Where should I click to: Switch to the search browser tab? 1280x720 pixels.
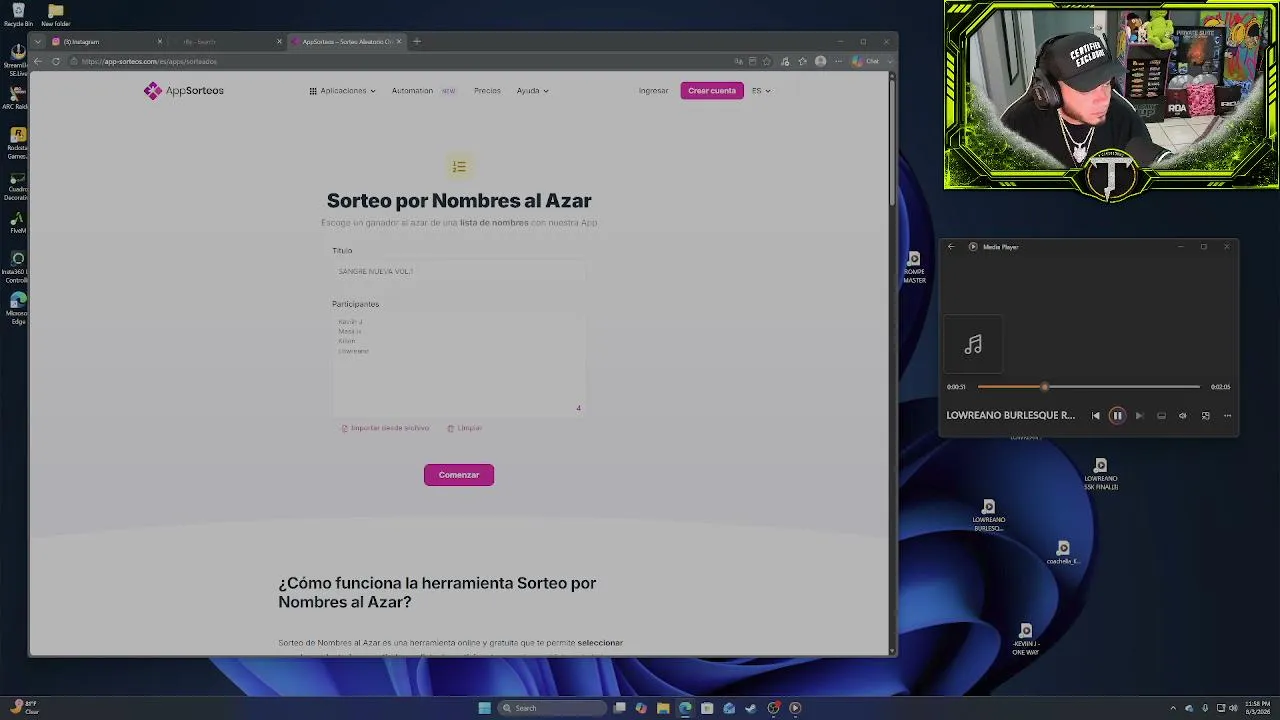227,42
